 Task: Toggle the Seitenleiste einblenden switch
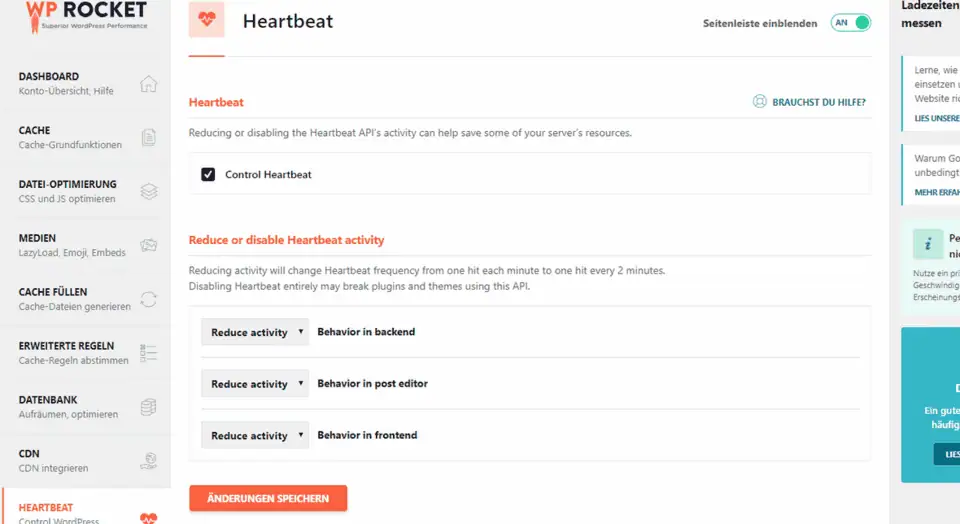click(850, 23)
